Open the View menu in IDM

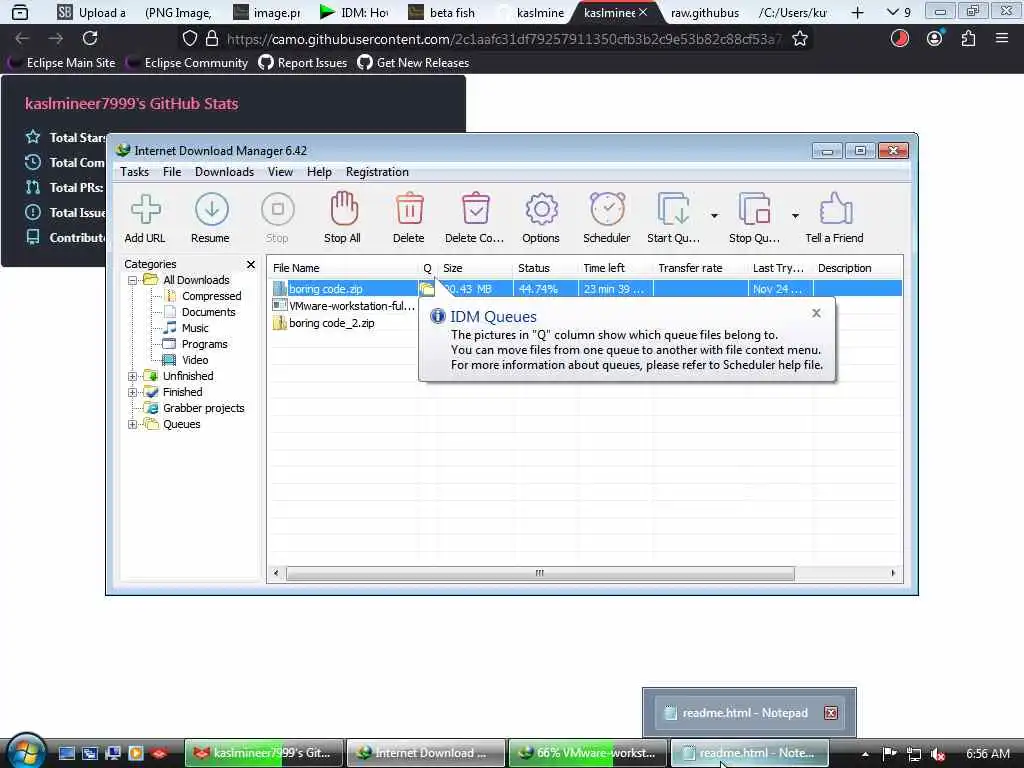coord(280,172)
